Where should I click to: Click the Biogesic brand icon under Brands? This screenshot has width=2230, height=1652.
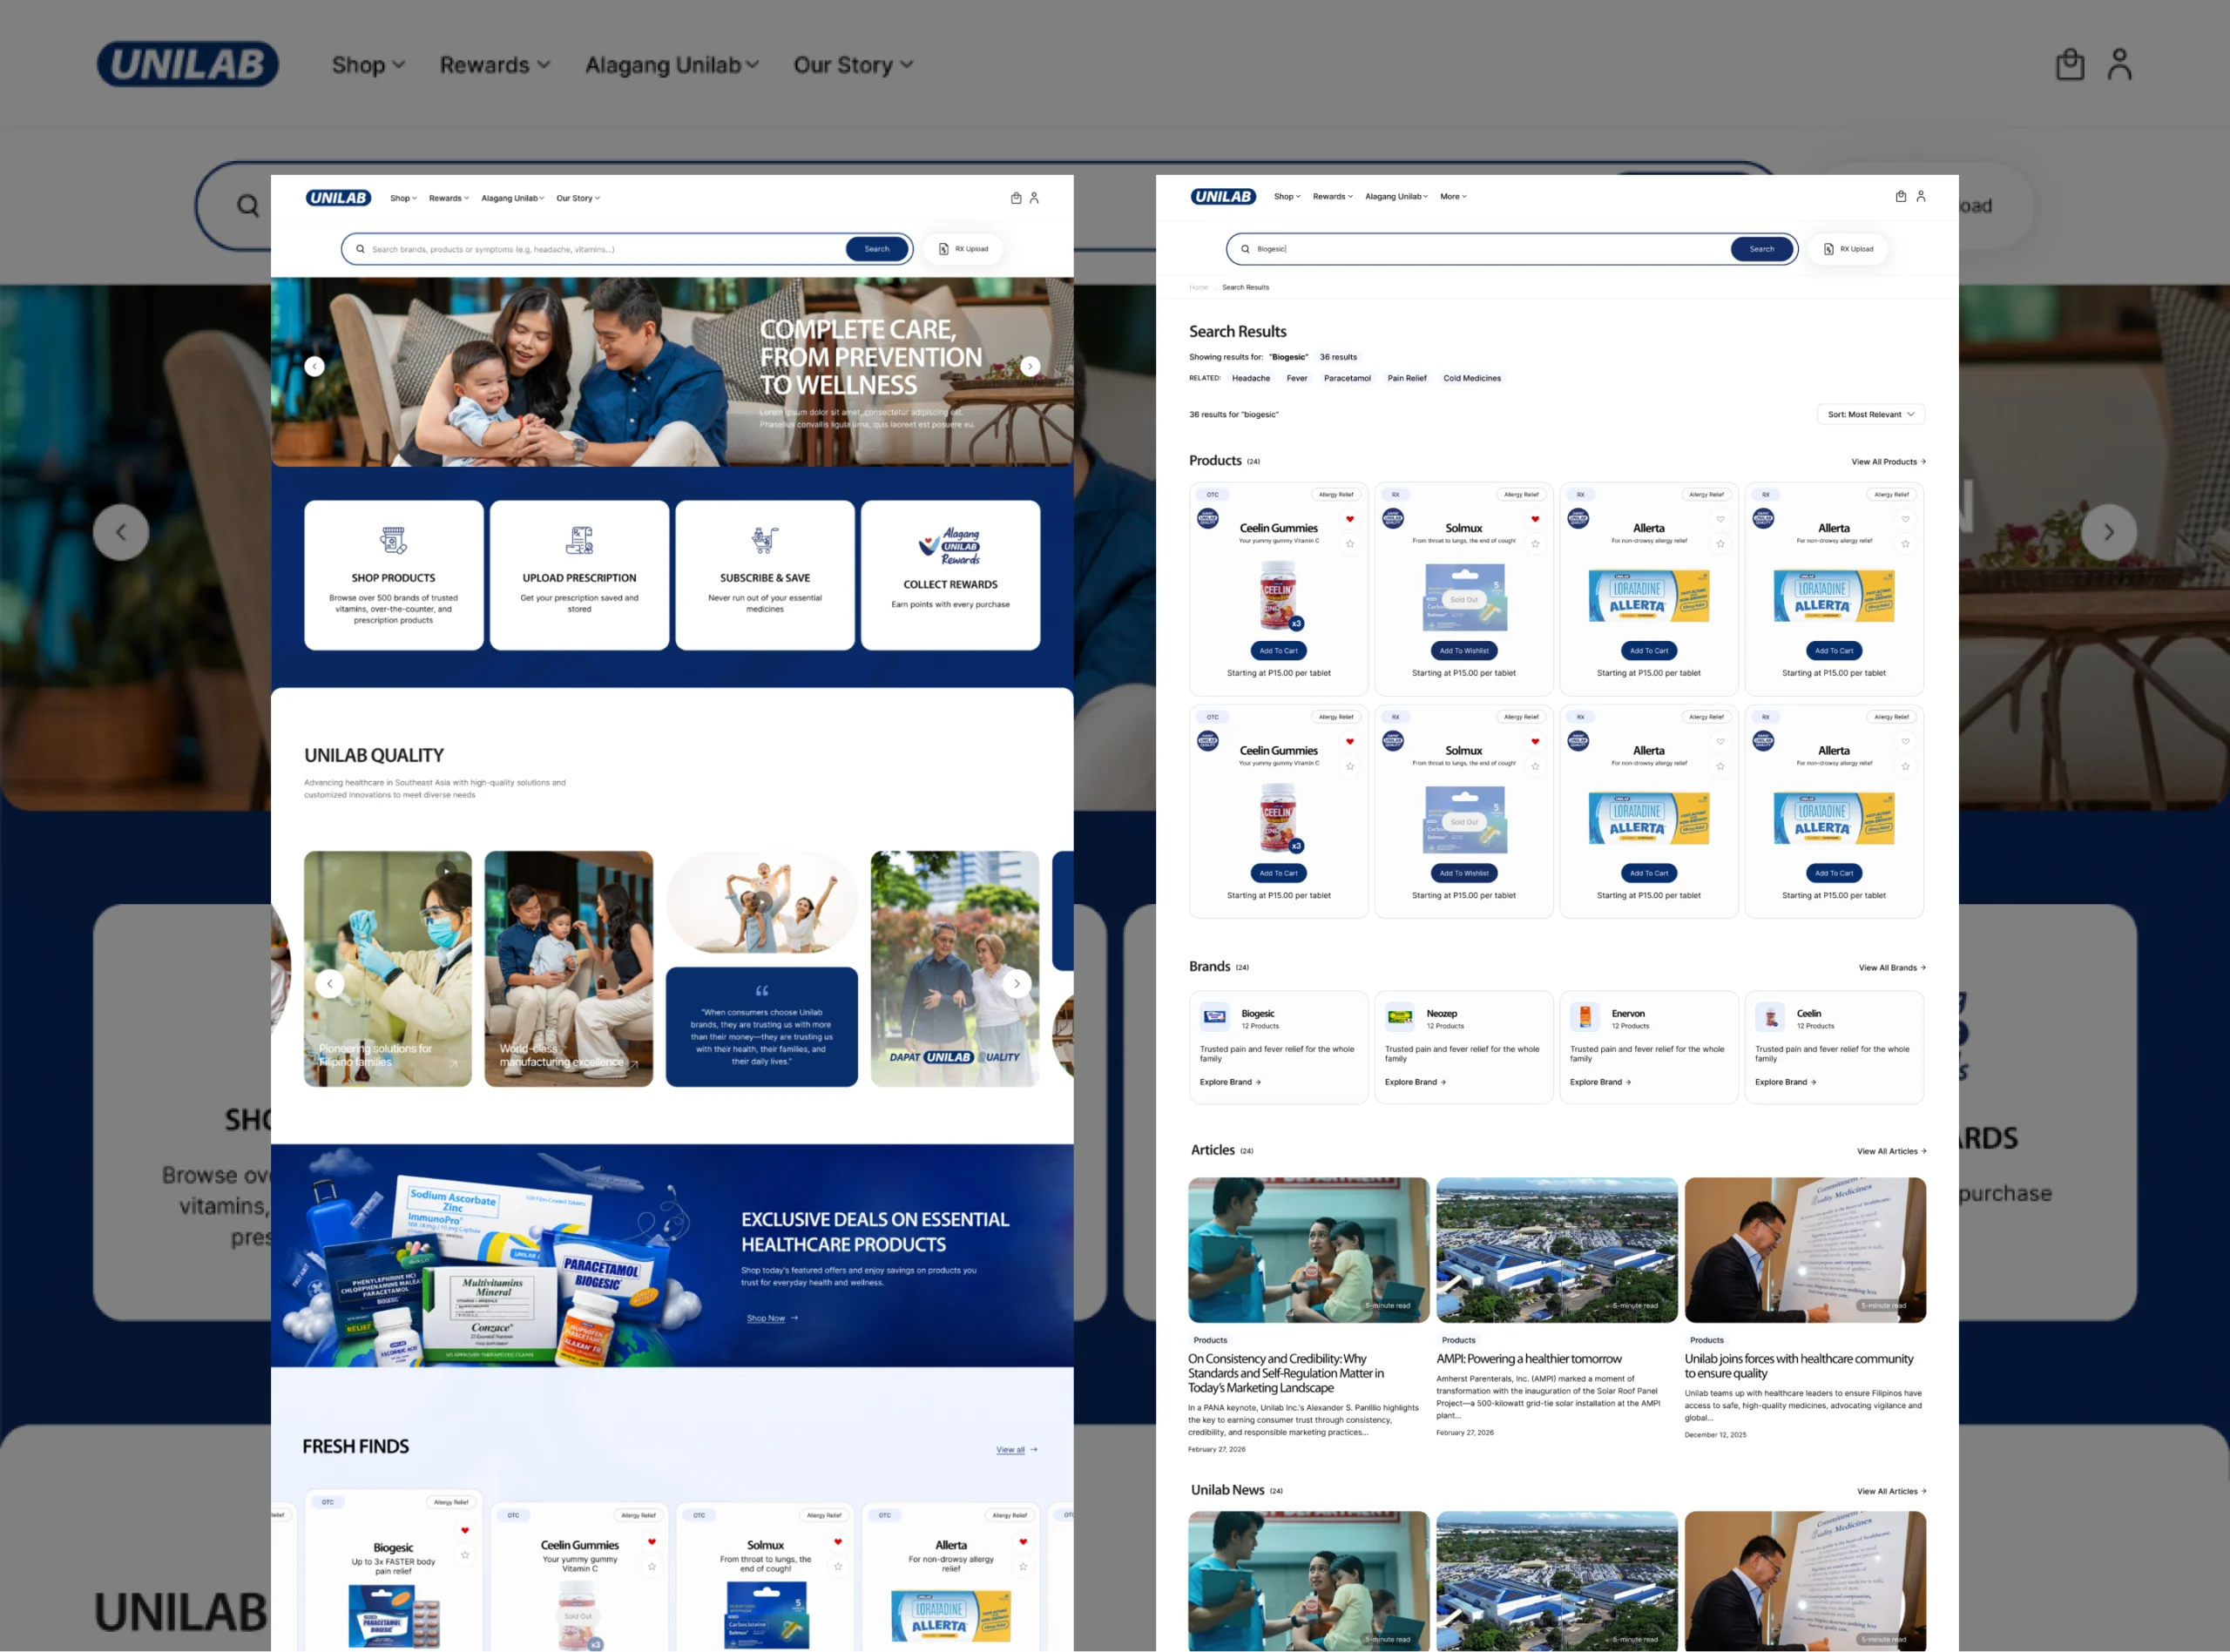pyautogui.click(x=1215, y=1017)
